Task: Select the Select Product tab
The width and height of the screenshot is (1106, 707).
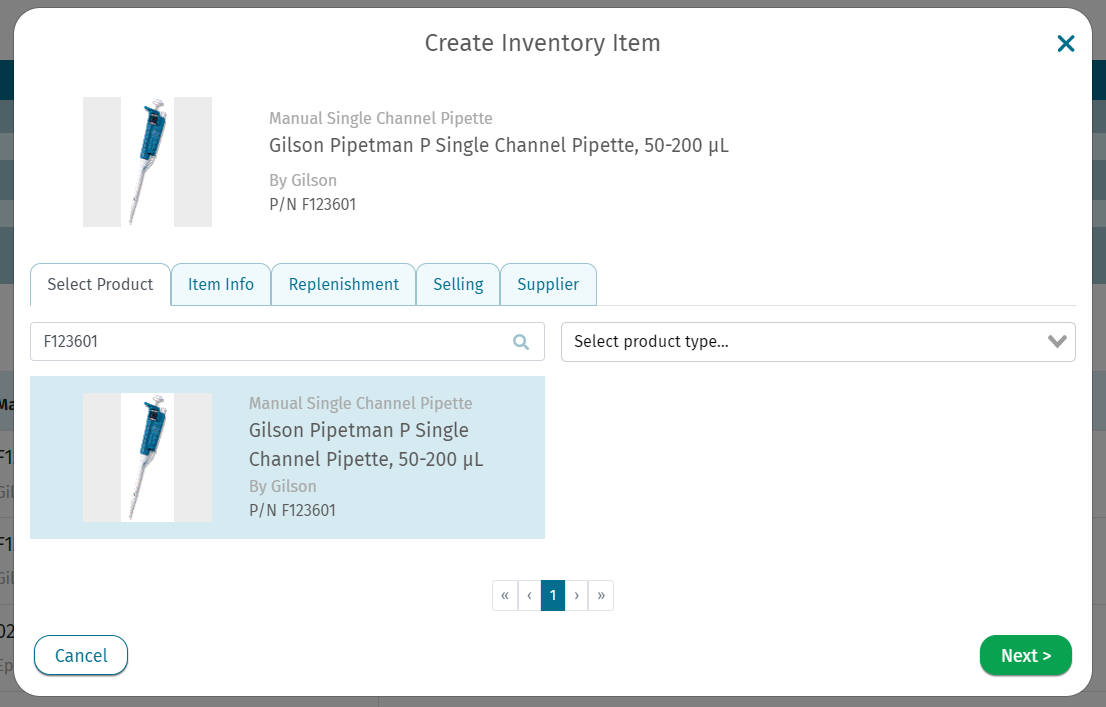Action: tap(100, 284)
